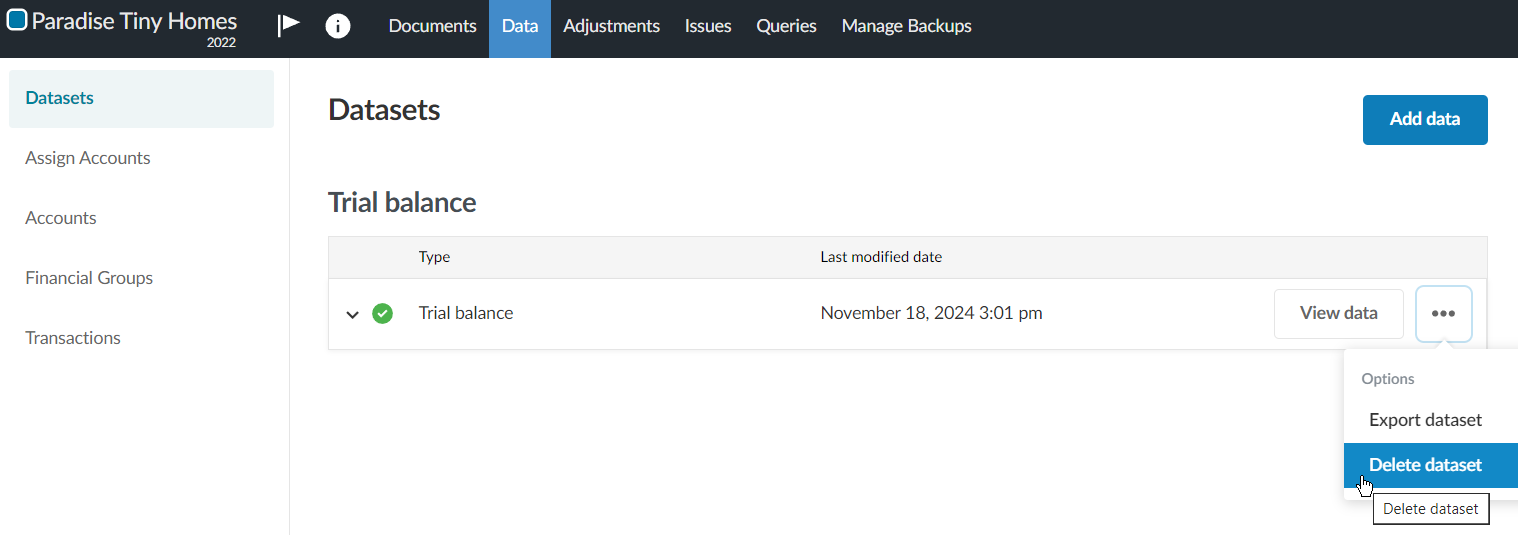This screenshot has height=537, width=1518.
Task: Open the Queries tab
Action: pyautogui.click(x=786, y=27)
